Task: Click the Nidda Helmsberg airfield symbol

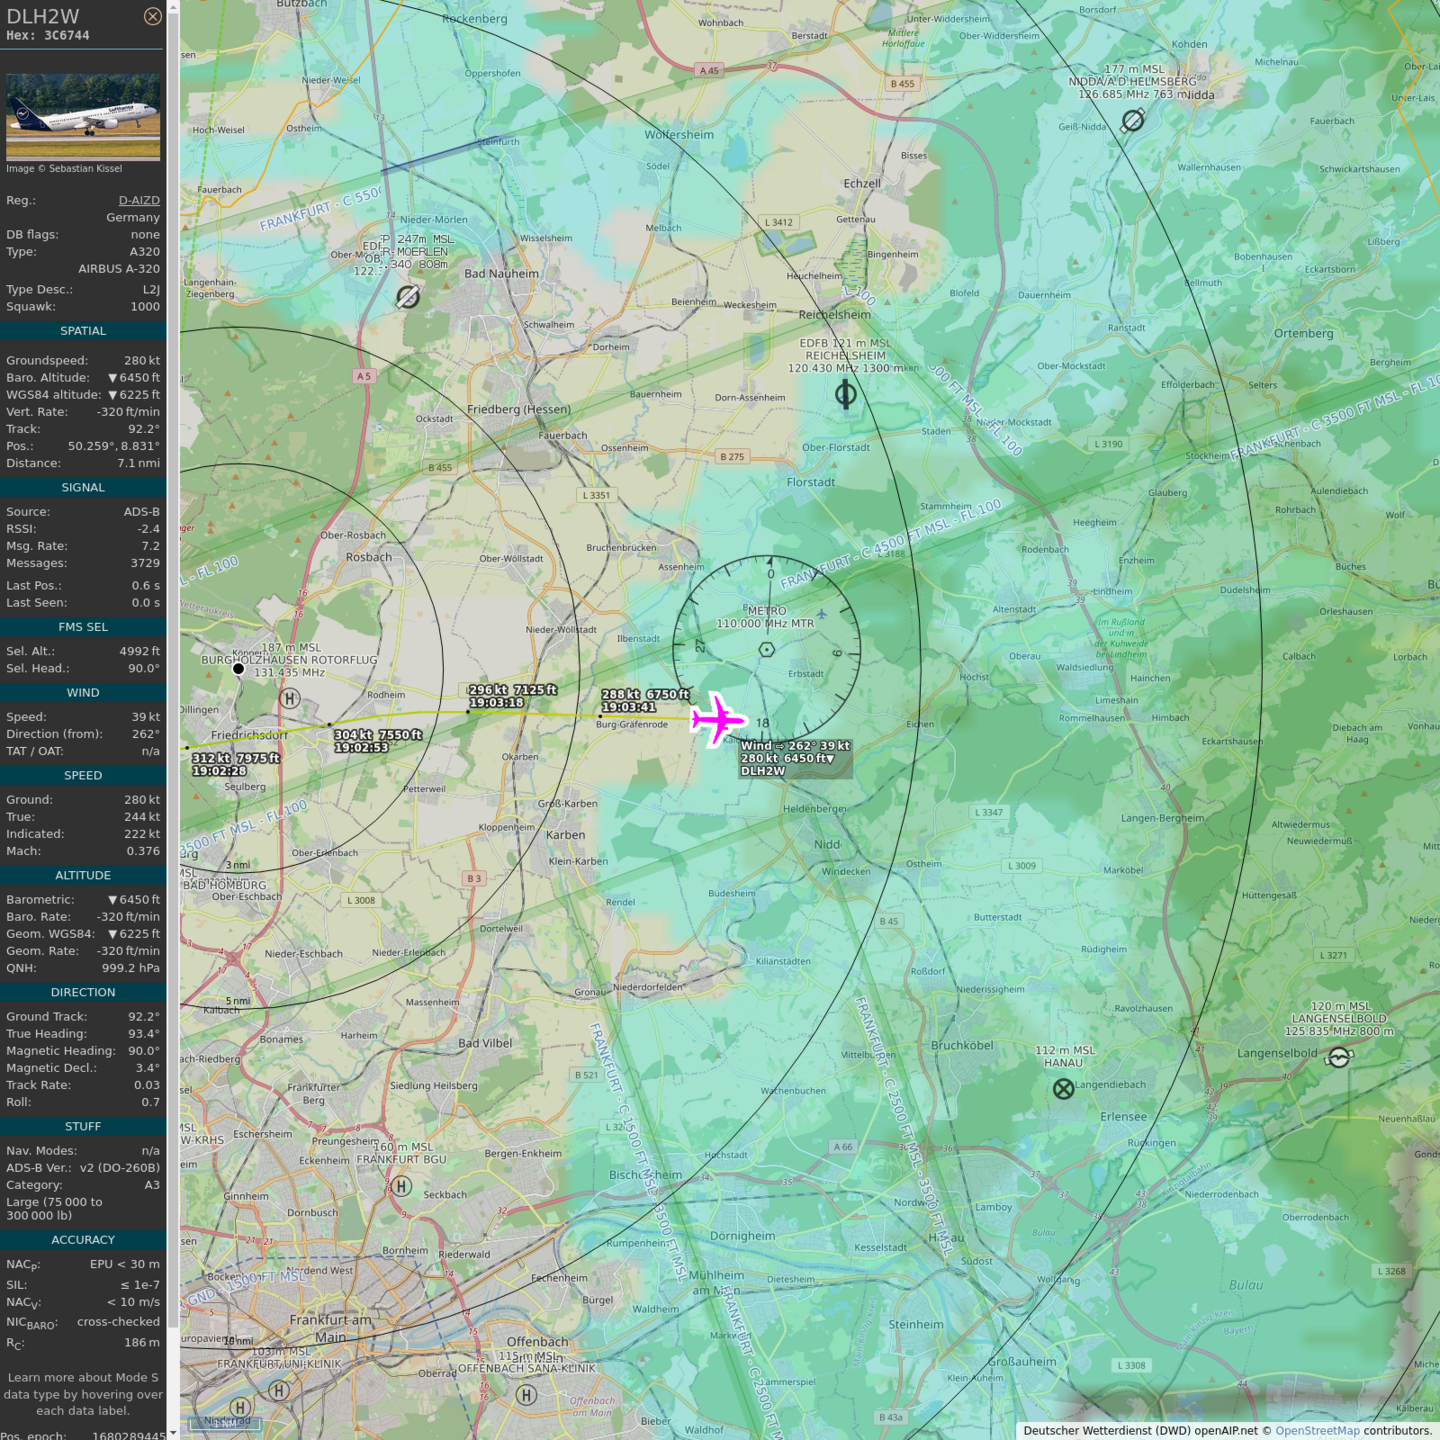Action: 1132,121
